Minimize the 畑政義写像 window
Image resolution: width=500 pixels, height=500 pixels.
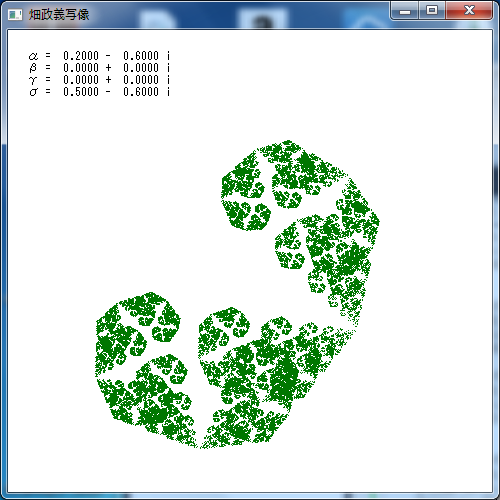(405, 11)
